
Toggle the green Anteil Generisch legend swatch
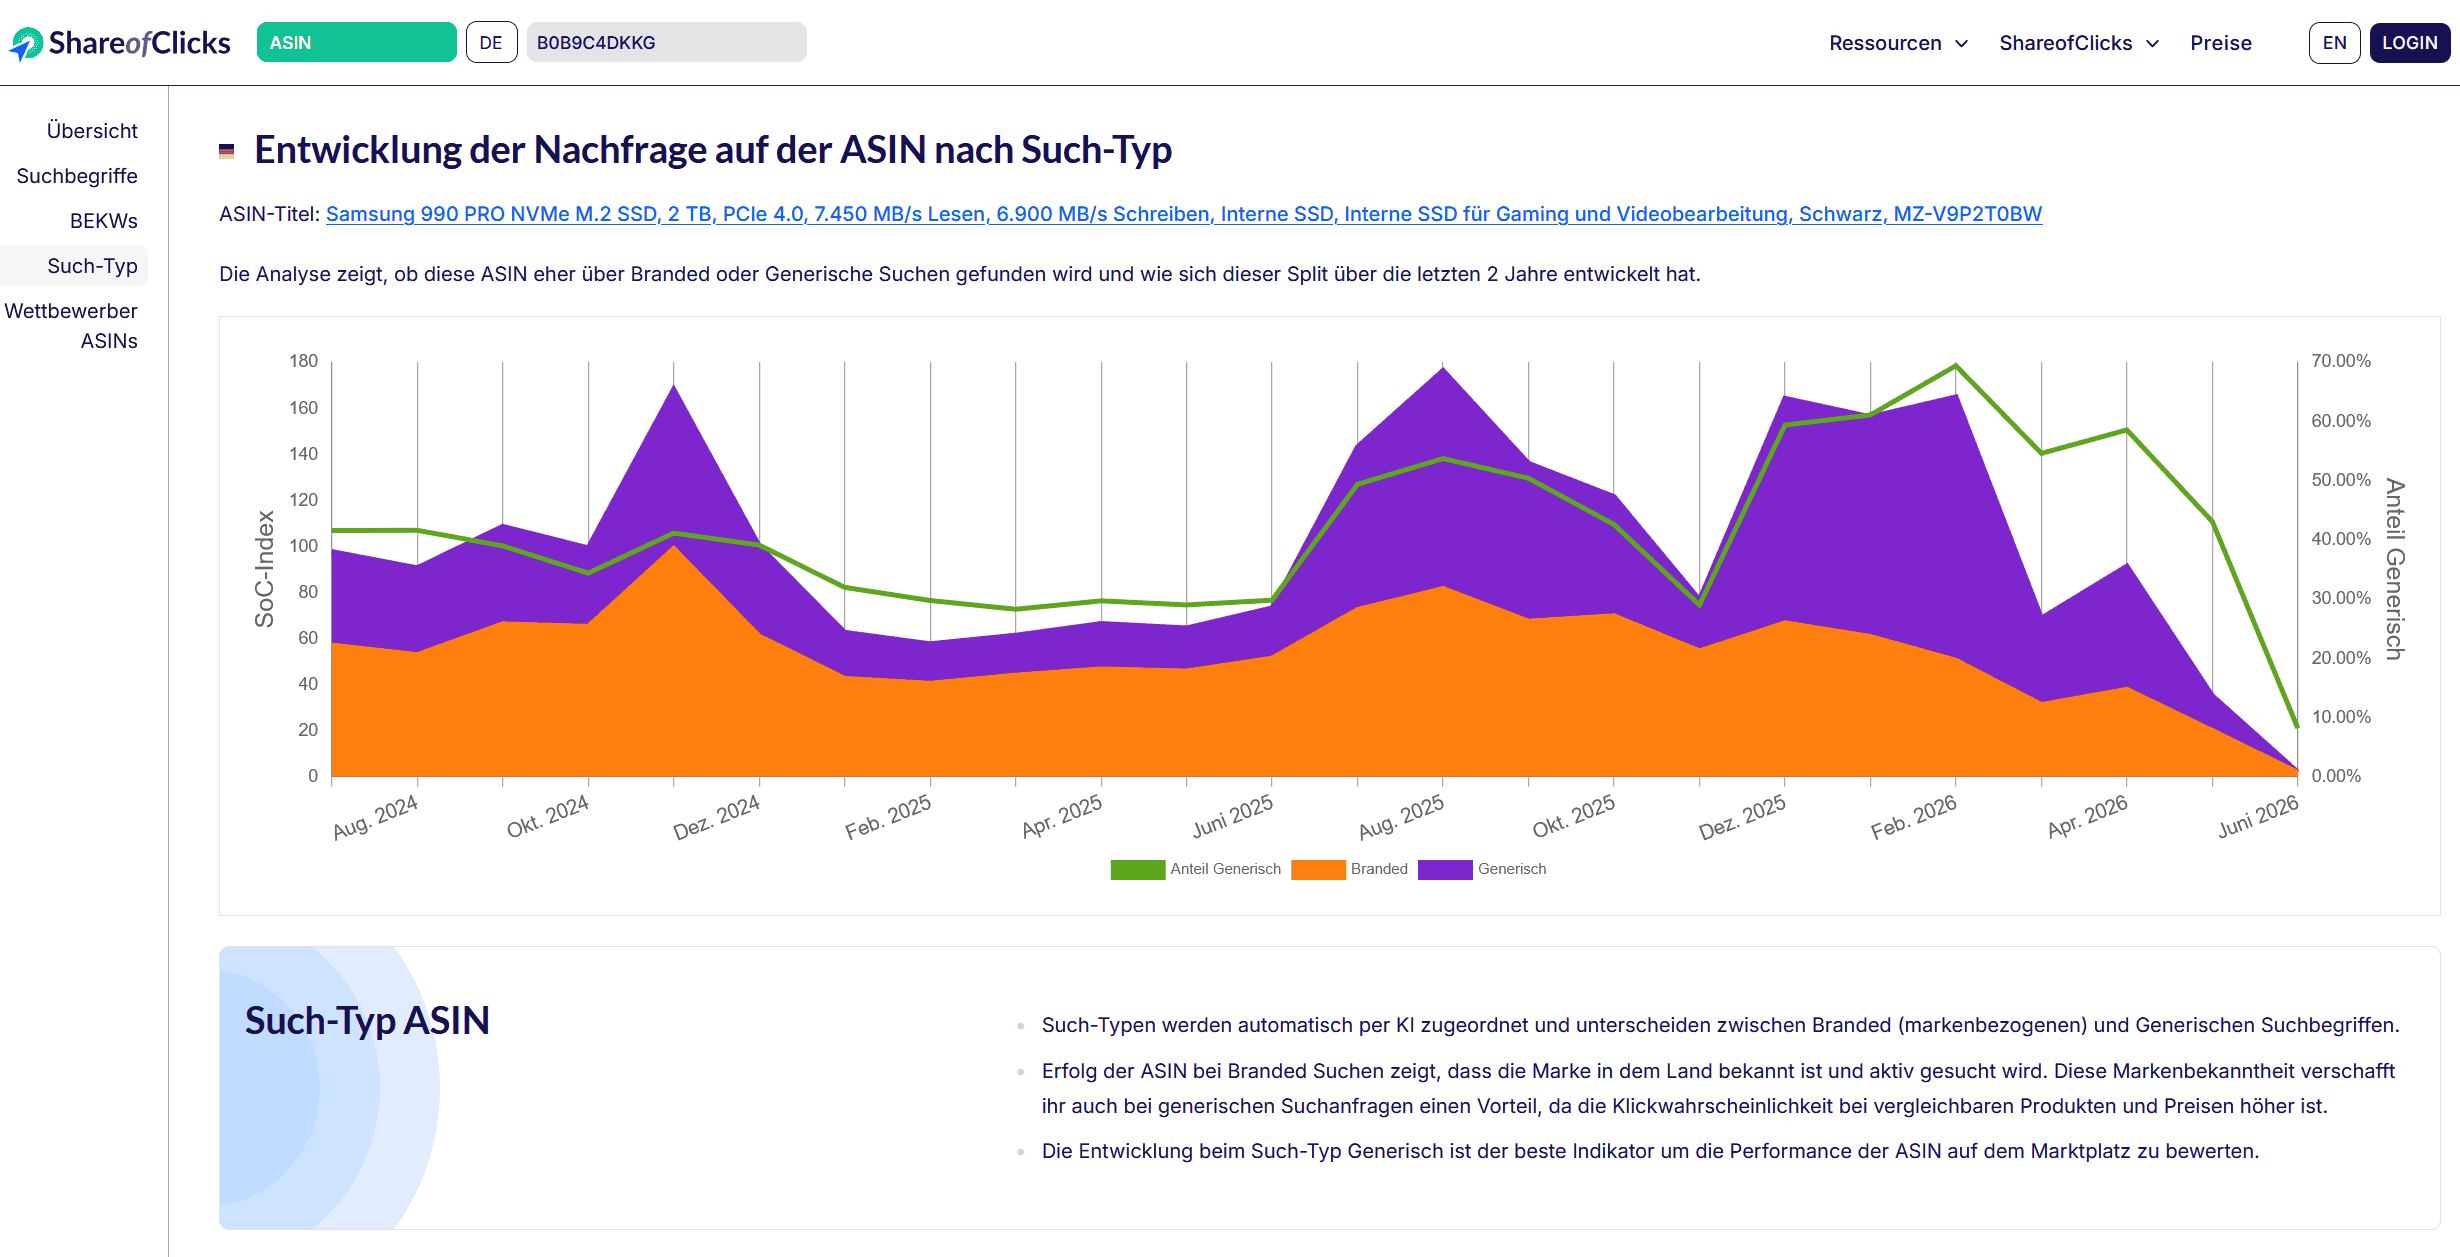(1137, 869)
